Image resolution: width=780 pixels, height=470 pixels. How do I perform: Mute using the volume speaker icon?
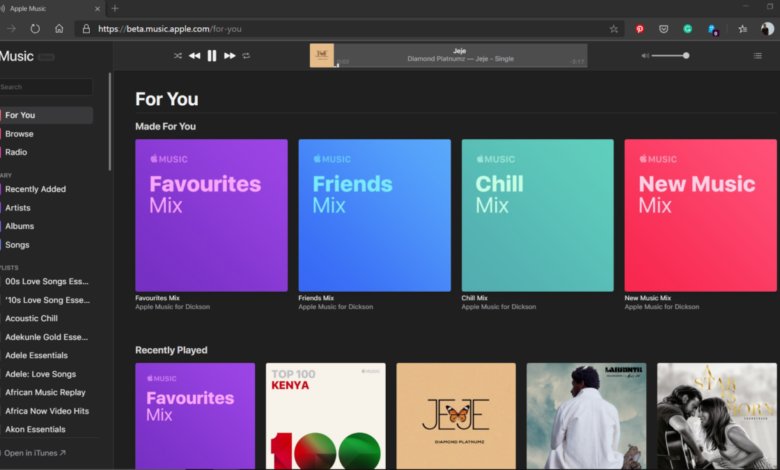(645, 56)
